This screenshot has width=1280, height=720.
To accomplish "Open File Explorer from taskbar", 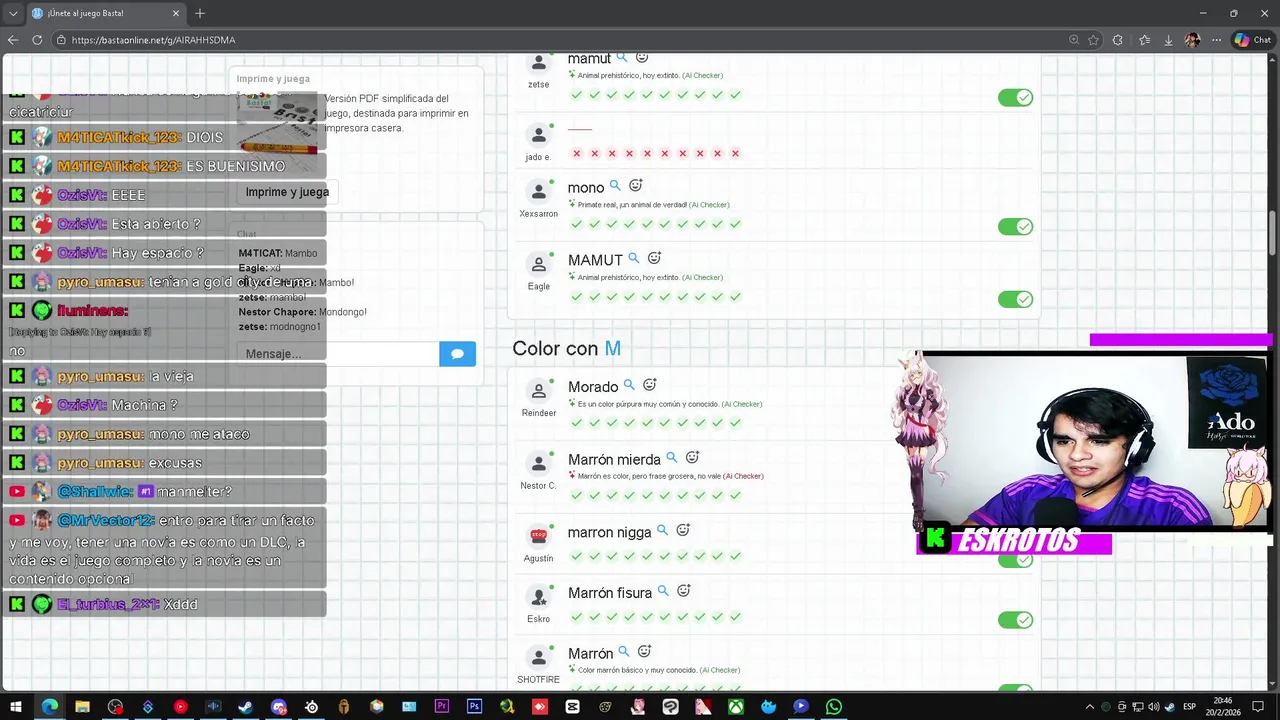I will [x=82, y=707].
